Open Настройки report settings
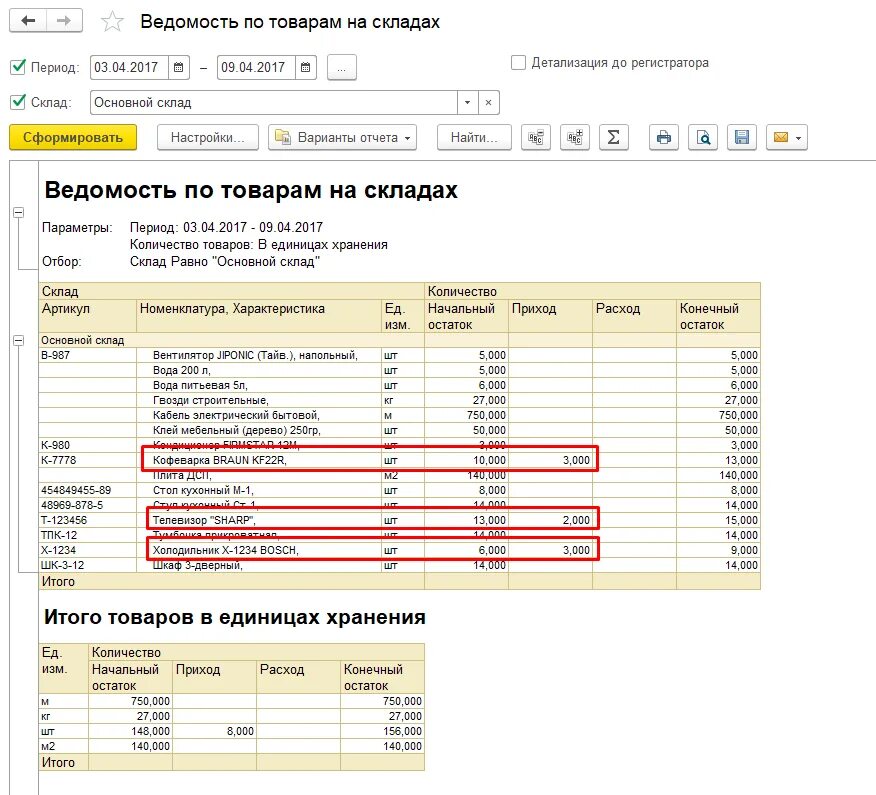 (208, 137)
